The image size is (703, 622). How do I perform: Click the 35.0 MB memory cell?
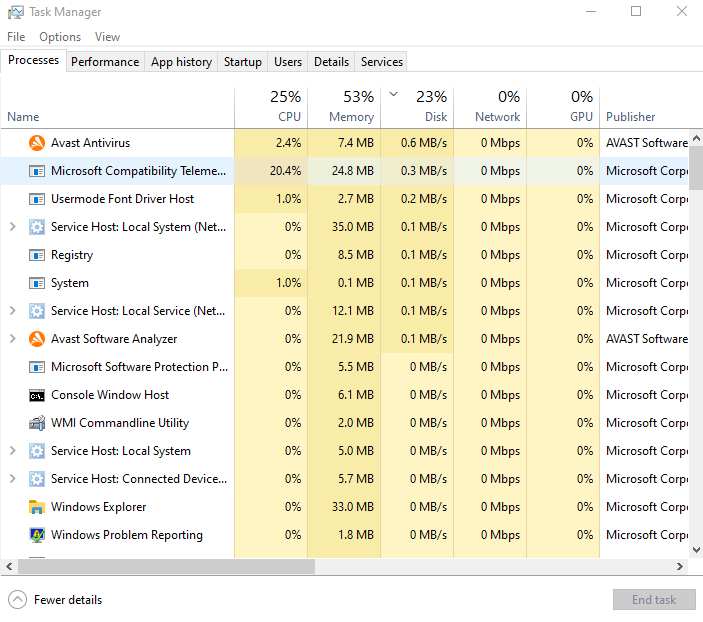[x=344, y=227]
